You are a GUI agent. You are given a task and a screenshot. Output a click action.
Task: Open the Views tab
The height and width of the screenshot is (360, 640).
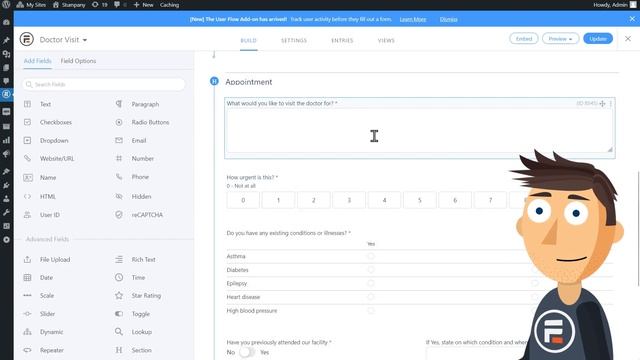[x=386, y=40]
